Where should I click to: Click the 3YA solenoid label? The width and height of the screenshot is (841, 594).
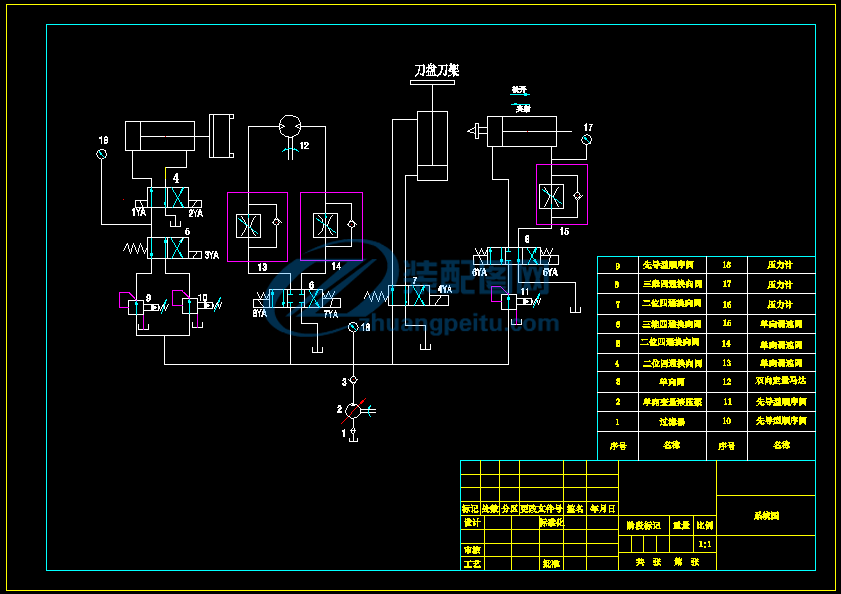coord(212,255)
